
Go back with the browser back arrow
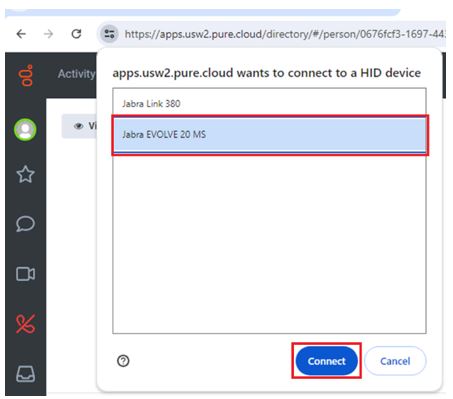click(x=21, y=34)
